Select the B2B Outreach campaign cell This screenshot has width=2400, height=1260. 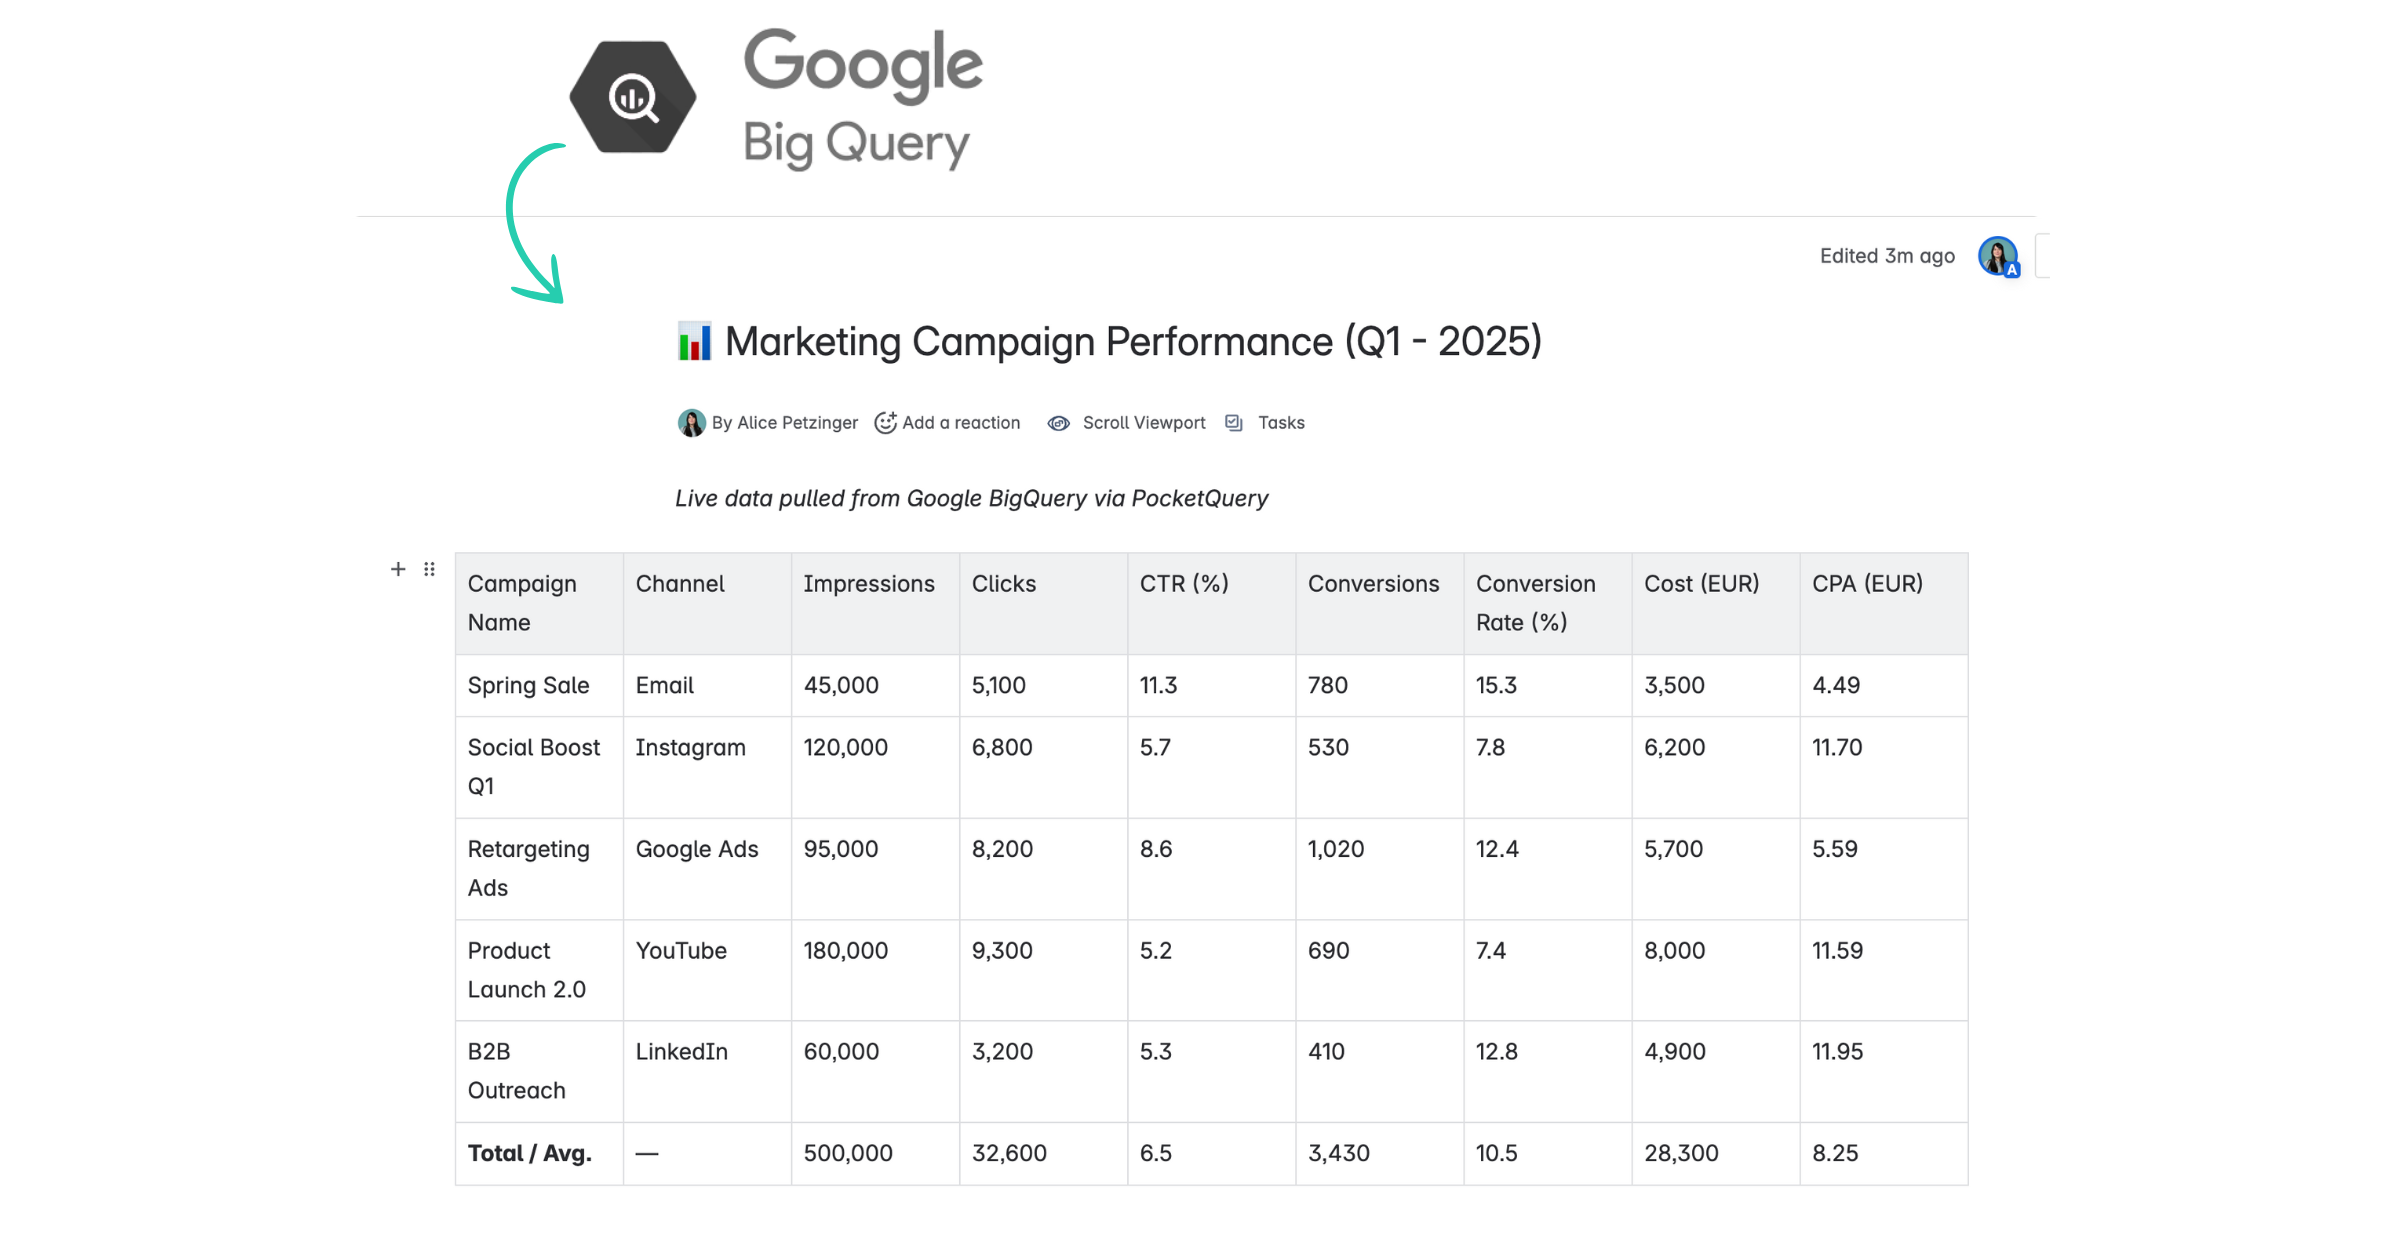pos(539,1071)
